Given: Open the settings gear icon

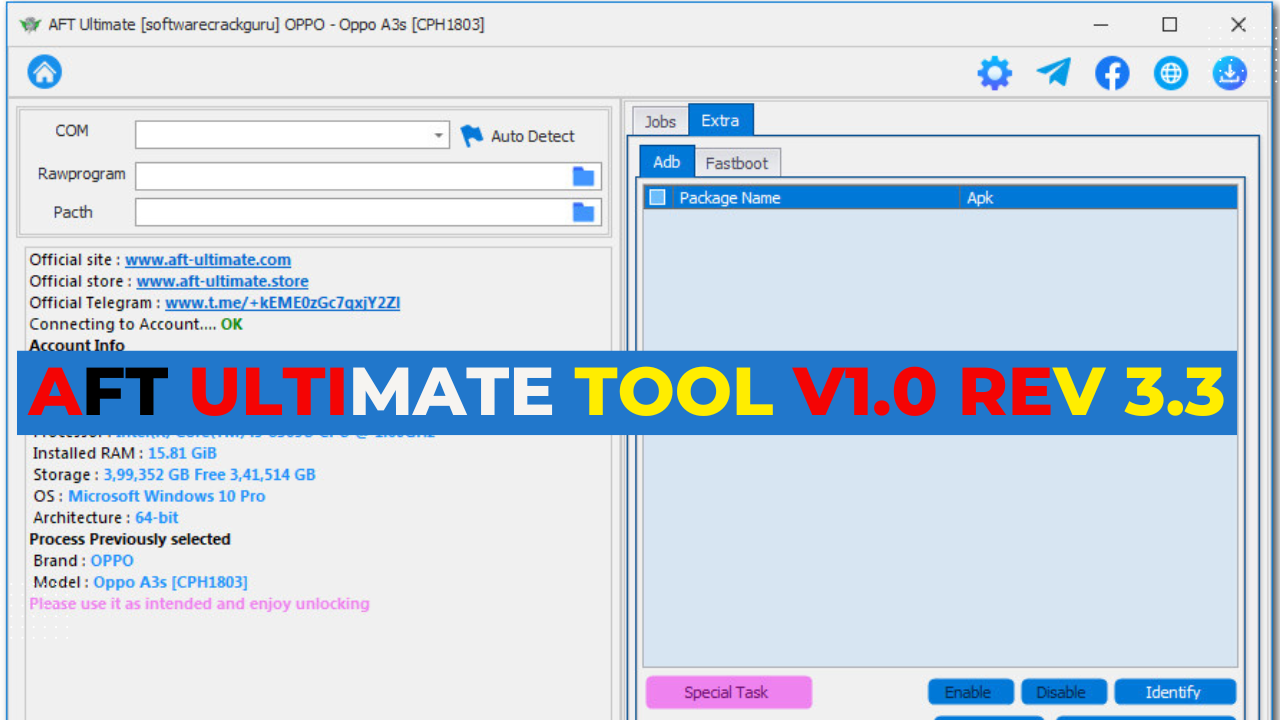Looking at the screenshot, I should pyautogui.click(x=994, y=73).
